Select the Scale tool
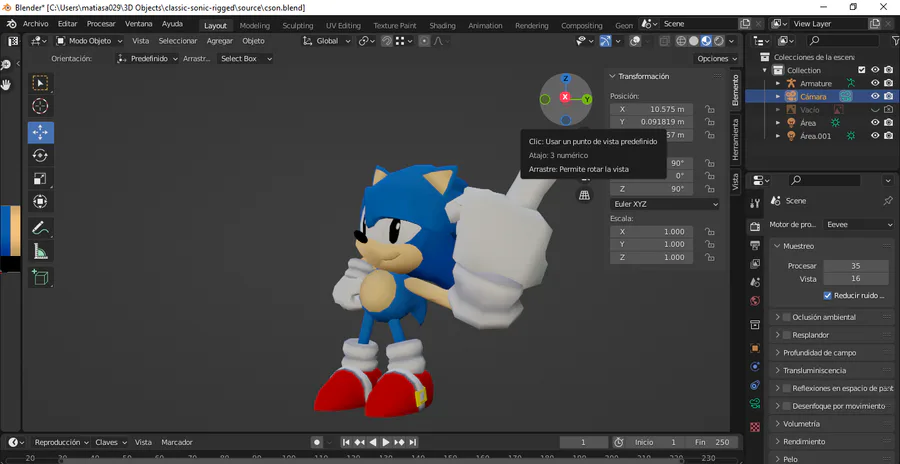This screenshot has height=464, width=900. [x=40, y=179]
